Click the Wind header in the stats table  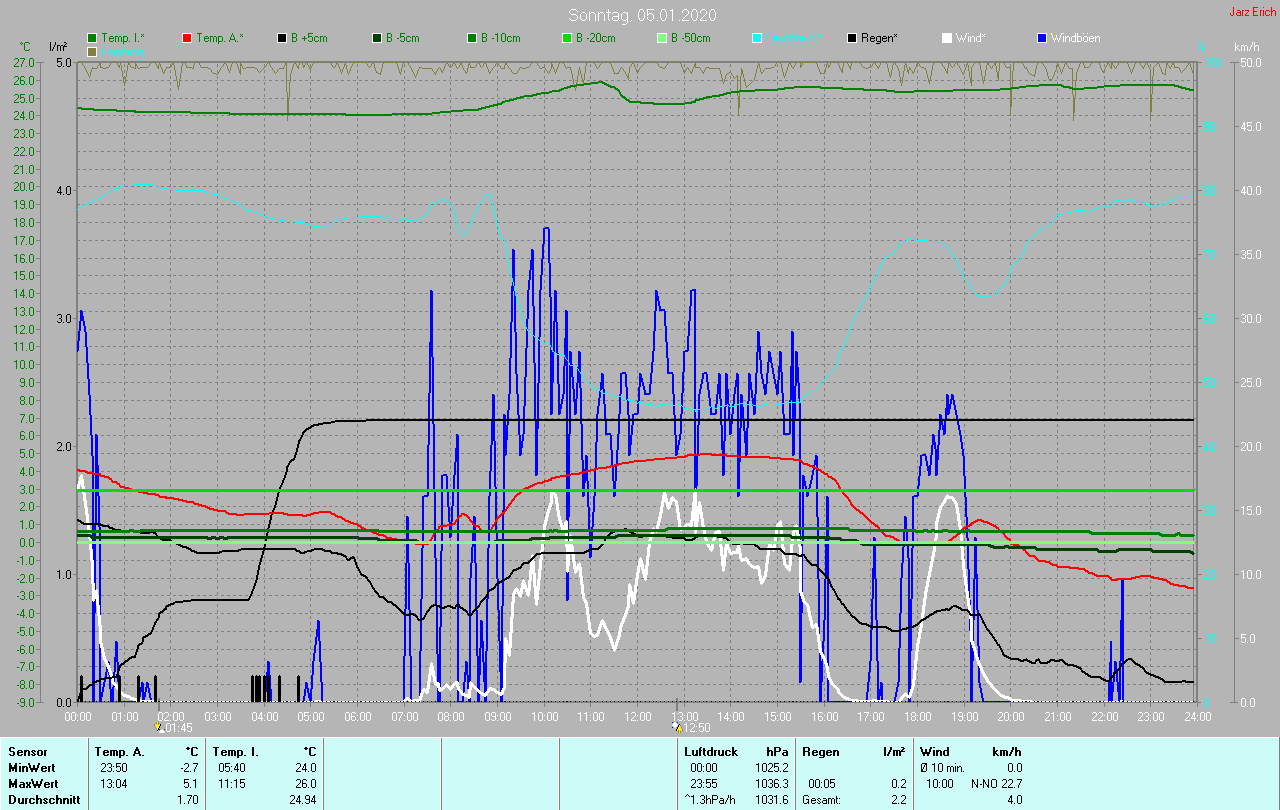click(x=934, y=751)
